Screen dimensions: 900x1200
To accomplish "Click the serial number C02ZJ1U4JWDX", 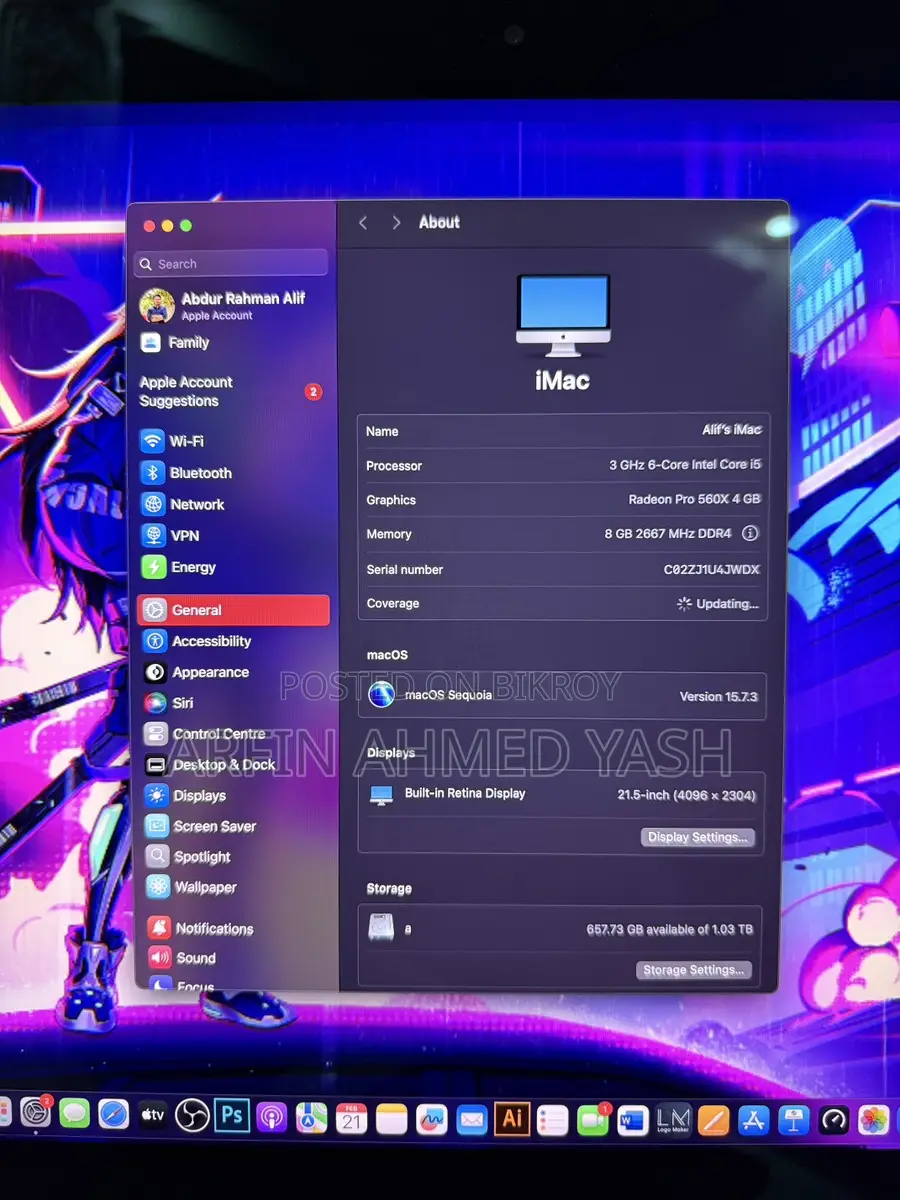I will pos(712,569).
